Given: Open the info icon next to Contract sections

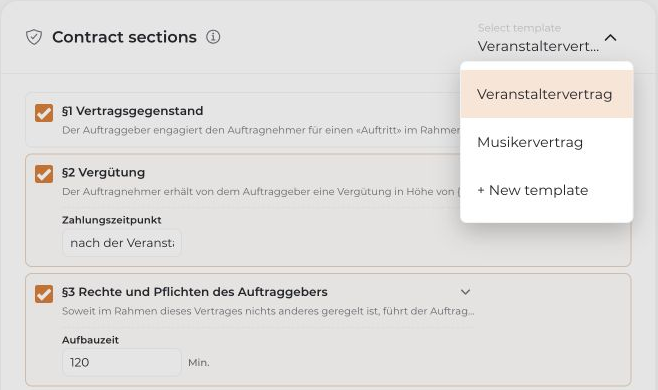Looking at the screenshot, I should tap(213, 37).
